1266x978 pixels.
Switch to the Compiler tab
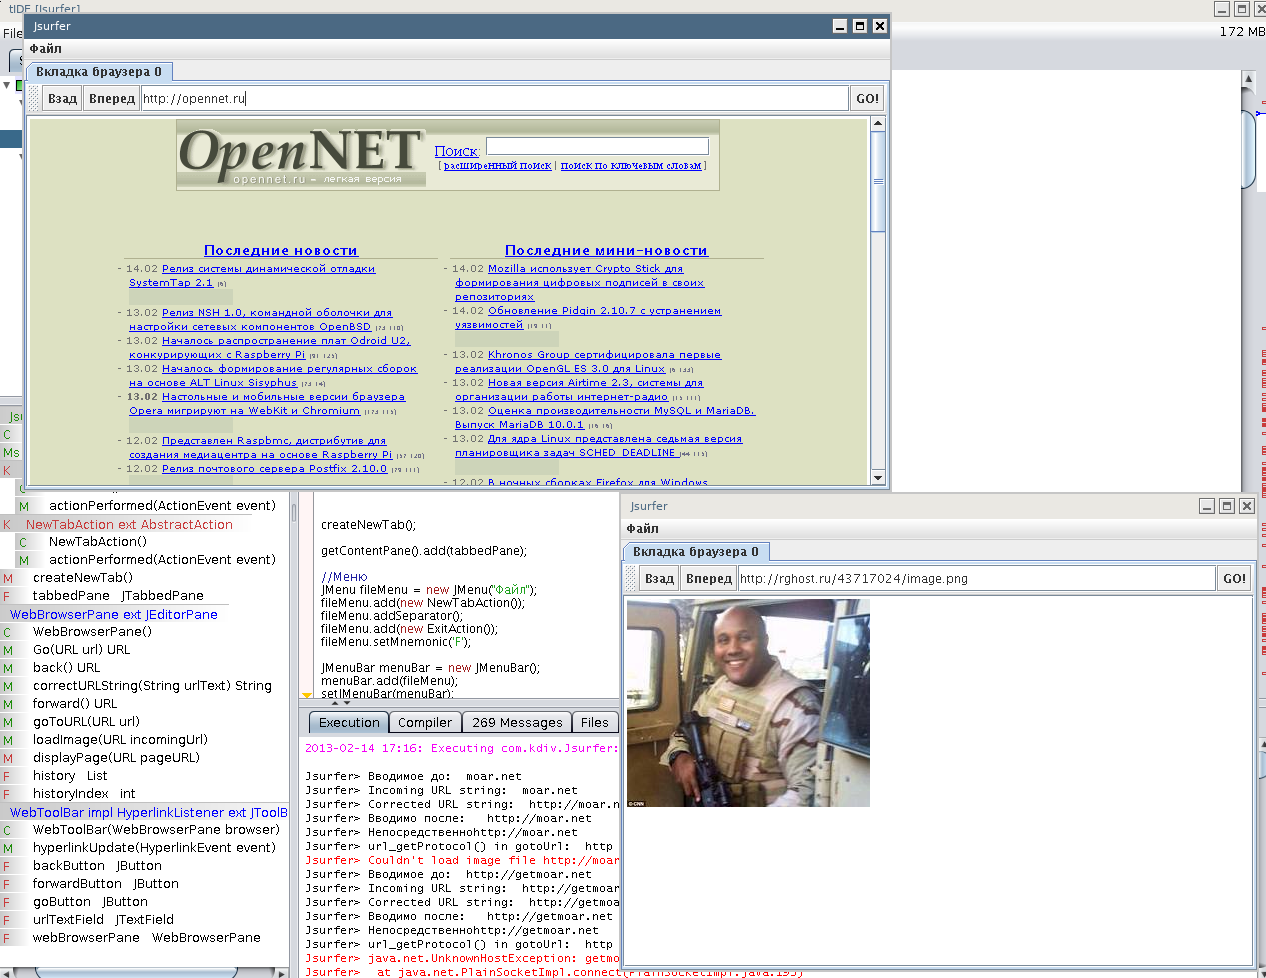click(425, 722)
